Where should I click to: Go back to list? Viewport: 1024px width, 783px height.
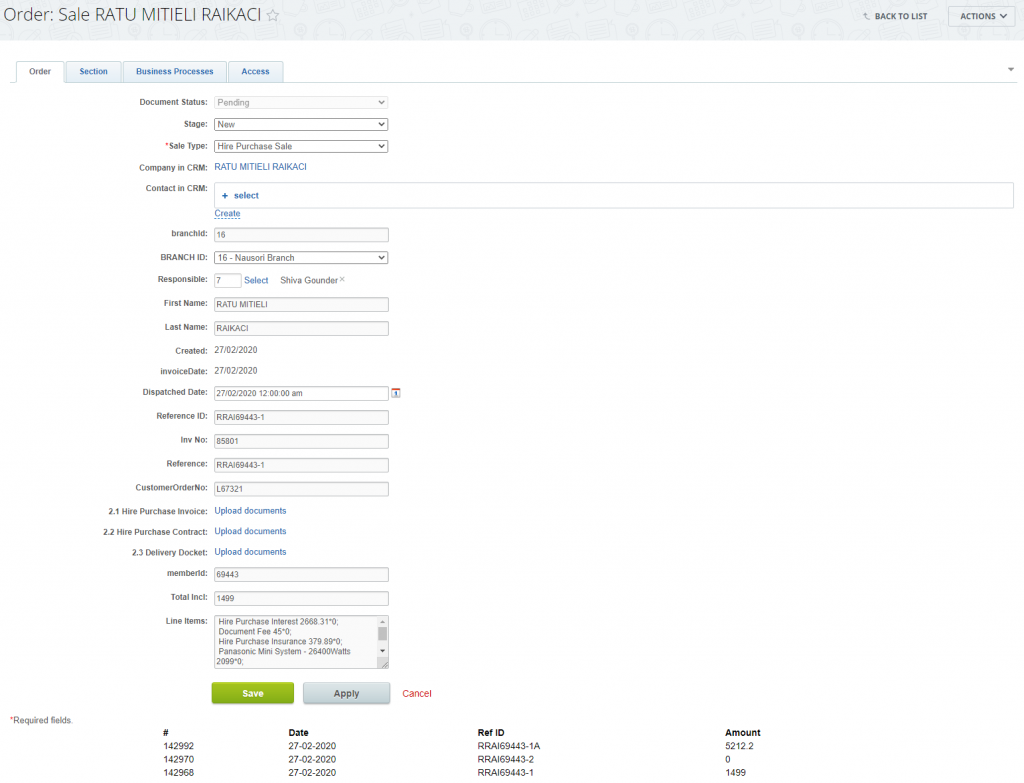(x=895, y=17)
